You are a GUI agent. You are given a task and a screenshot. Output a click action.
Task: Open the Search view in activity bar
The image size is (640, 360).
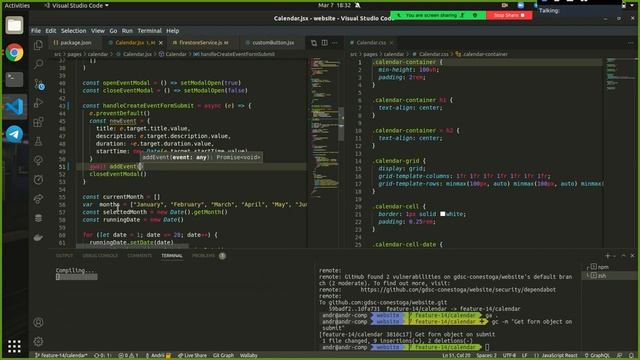[x=38, y=64]
